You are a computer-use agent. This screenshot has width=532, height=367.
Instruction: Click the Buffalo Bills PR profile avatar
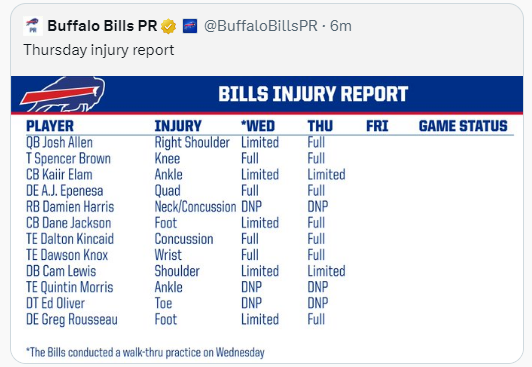(x=33, y=26)
